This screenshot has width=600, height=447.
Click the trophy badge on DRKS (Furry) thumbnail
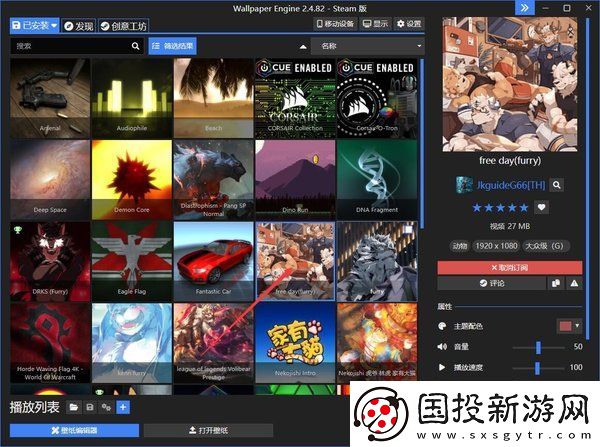[18, 230]
